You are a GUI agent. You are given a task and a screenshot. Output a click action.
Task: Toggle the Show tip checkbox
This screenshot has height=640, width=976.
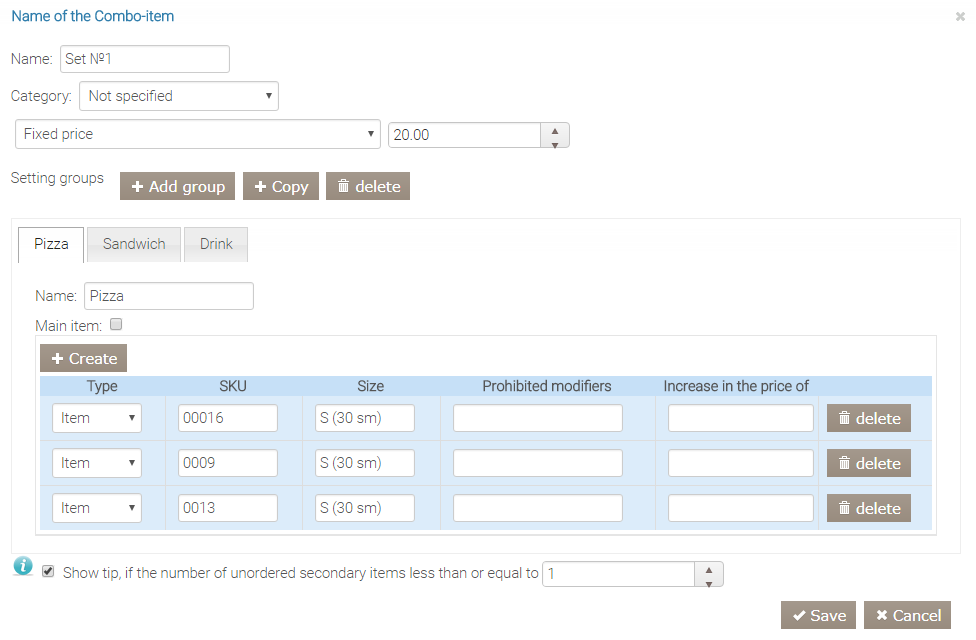coord(48,572)
